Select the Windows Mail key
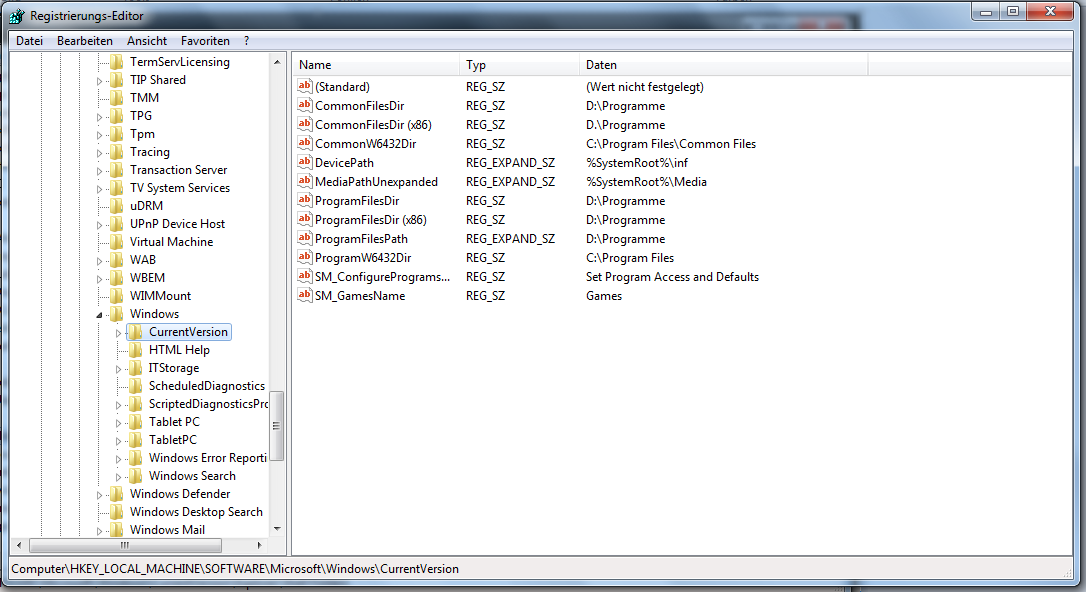 coord(168,530)
